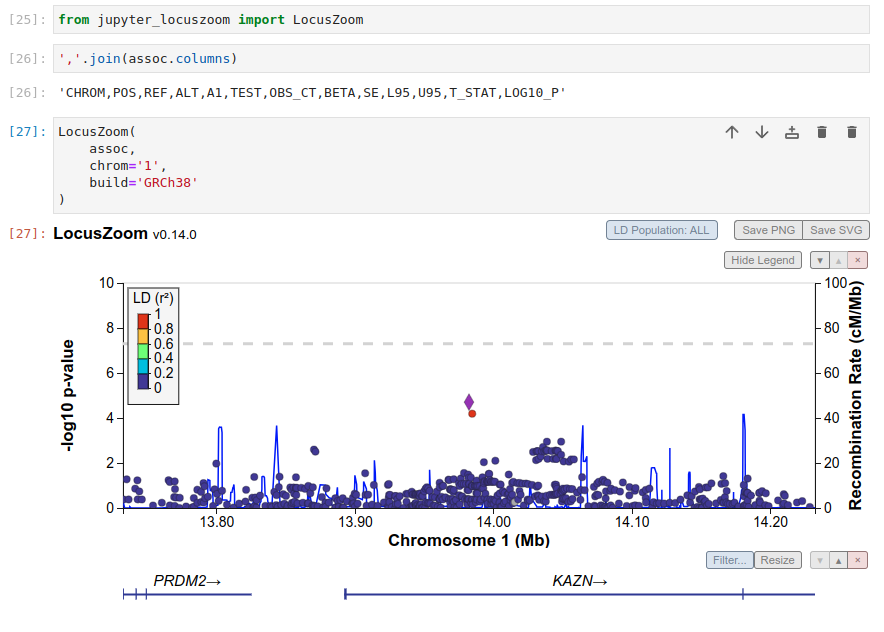Open the LD Population: ALL selector
The image size is (884, 632).
[x=661, y=230]
